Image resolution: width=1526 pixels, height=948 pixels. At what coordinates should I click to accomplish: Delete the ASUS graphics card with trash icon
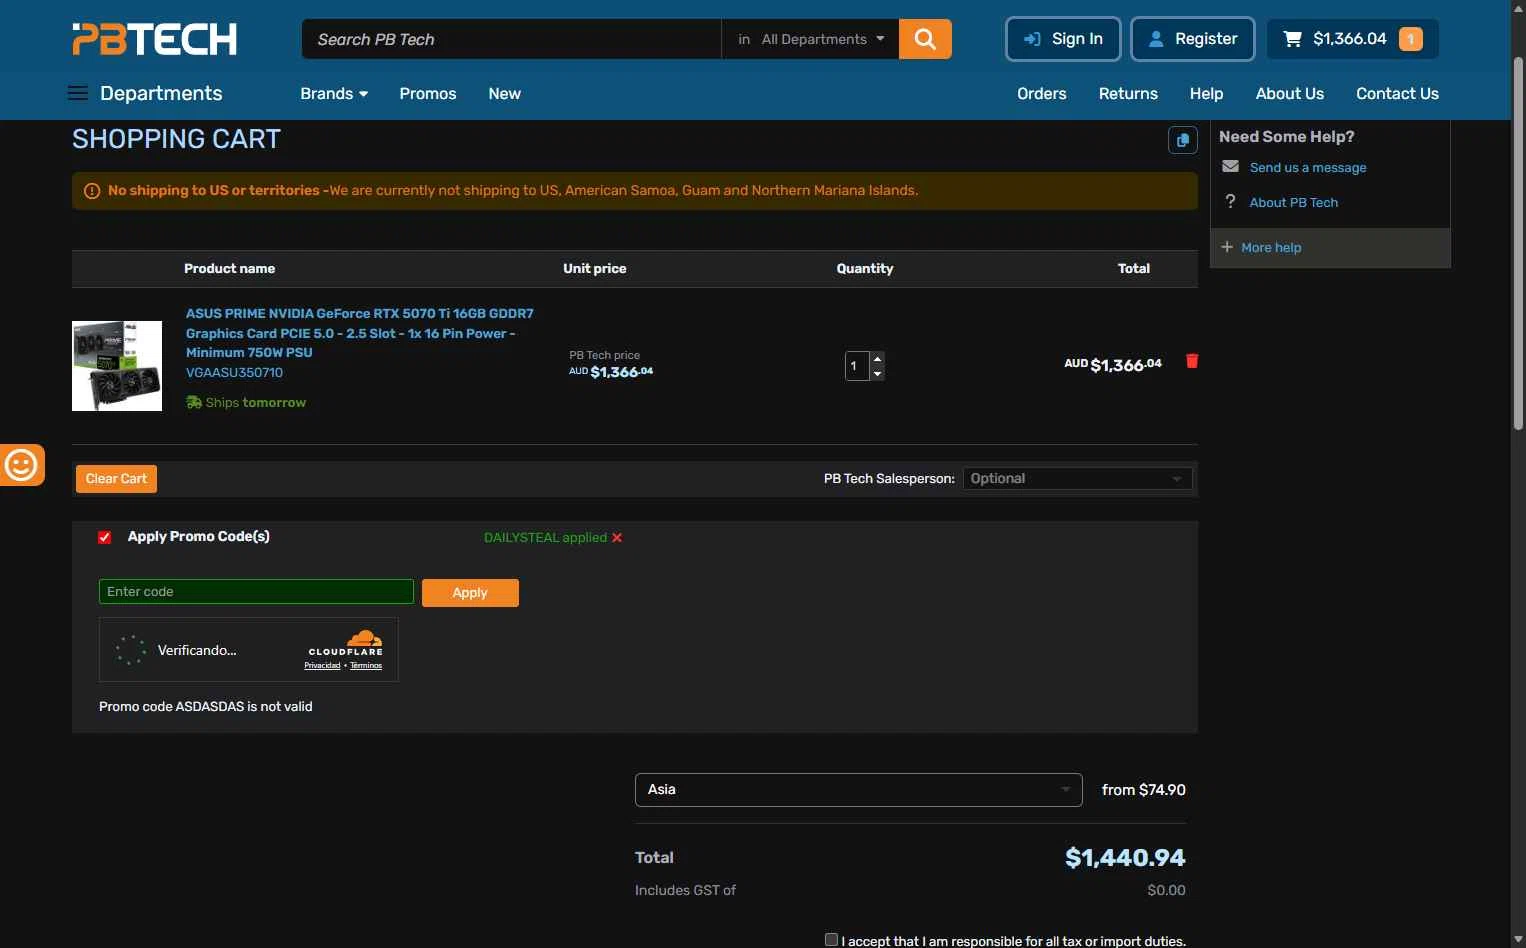(1192, 361)
